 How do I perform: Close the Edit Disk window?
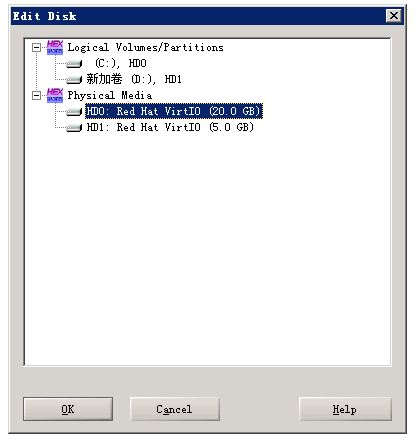[x=394, y=16]
